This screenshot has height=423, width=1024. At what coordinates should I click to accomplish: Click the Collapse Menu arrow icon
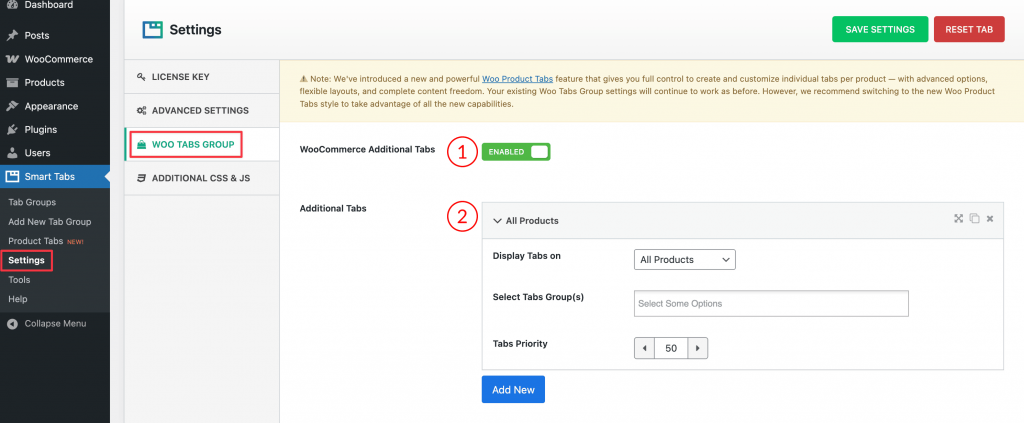12,324
